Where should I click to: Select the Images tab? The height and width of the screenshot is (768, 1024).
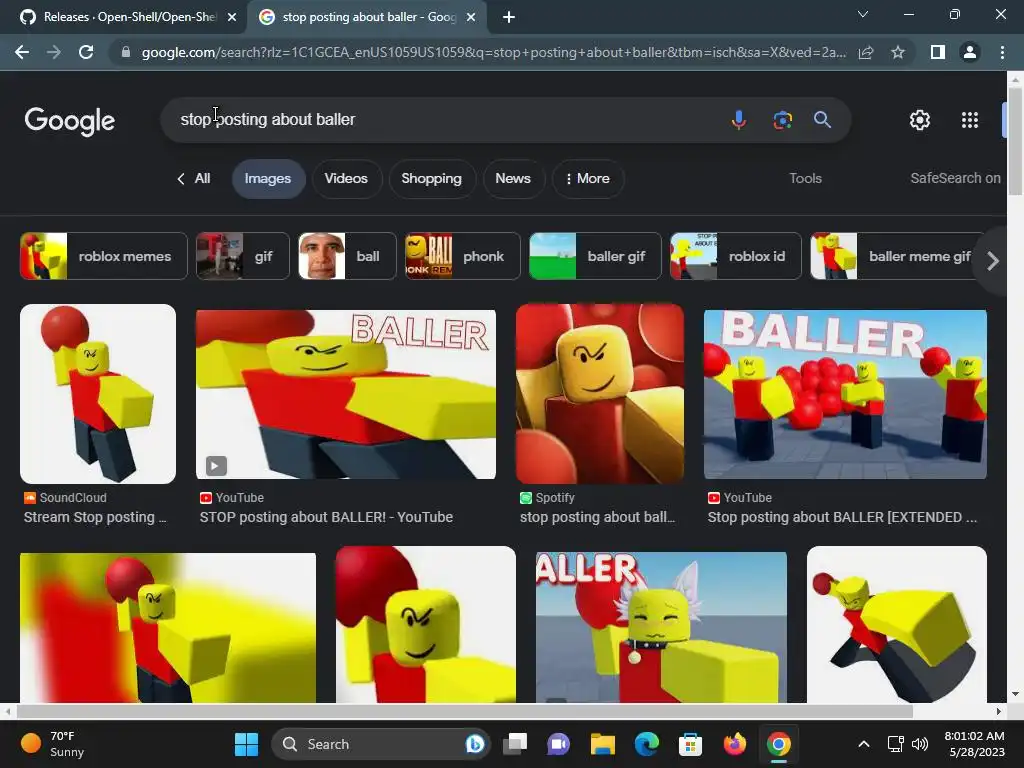[268, 178]
